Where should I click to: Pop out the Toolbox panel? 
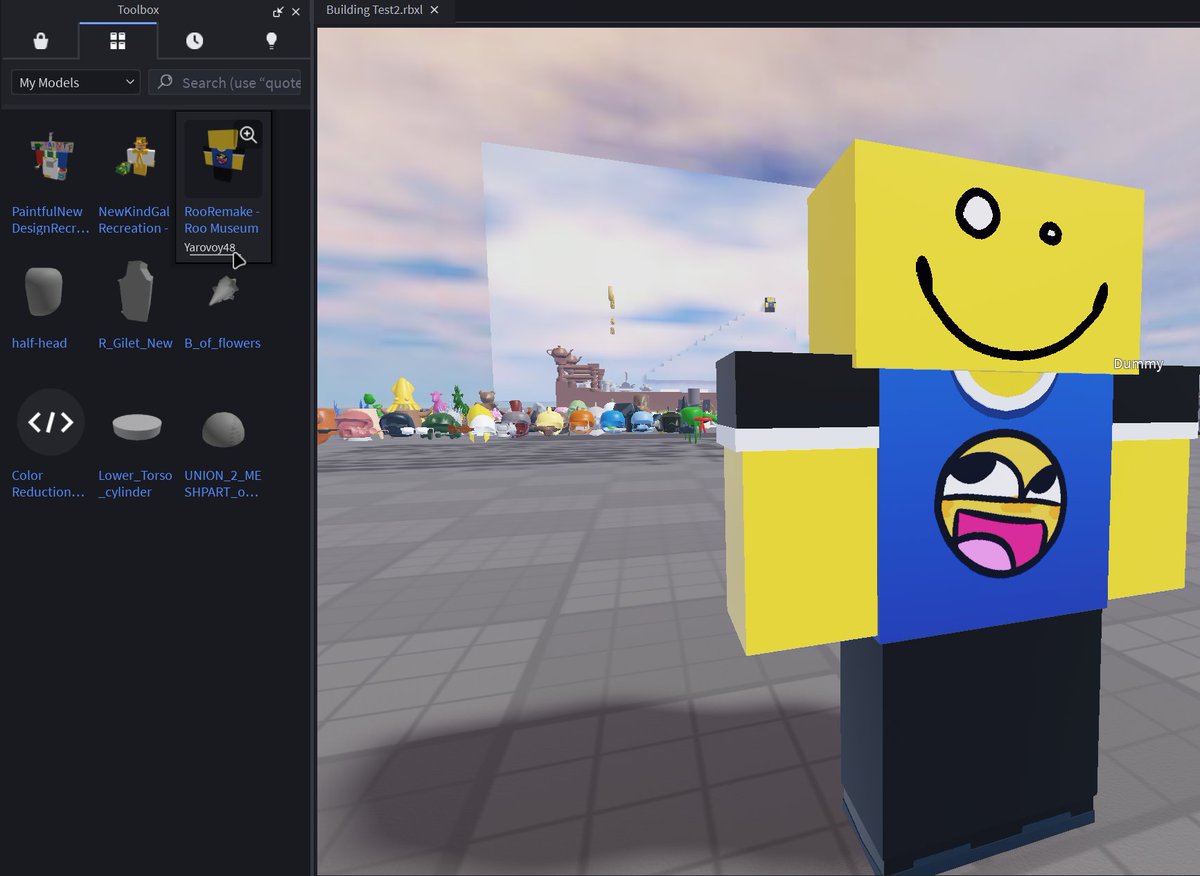pos(278,12)
